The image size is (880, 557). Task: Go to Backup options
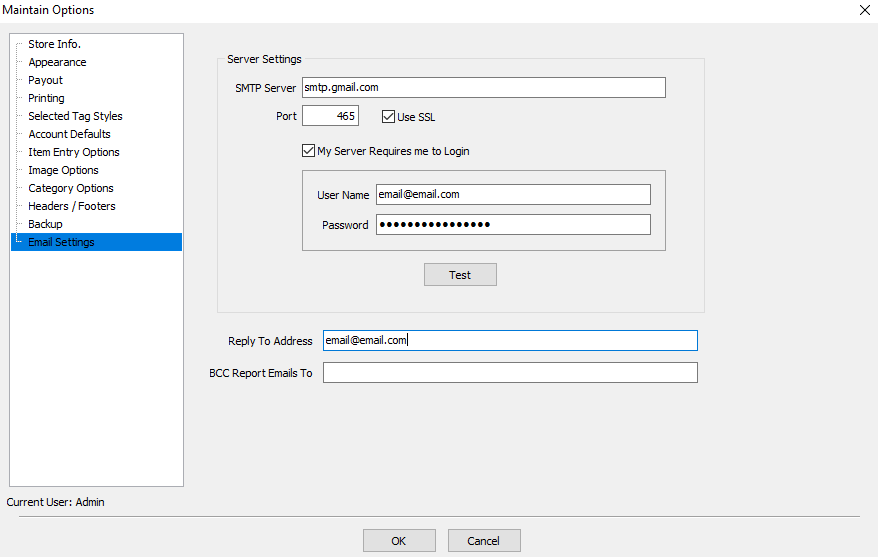(45, 223)
